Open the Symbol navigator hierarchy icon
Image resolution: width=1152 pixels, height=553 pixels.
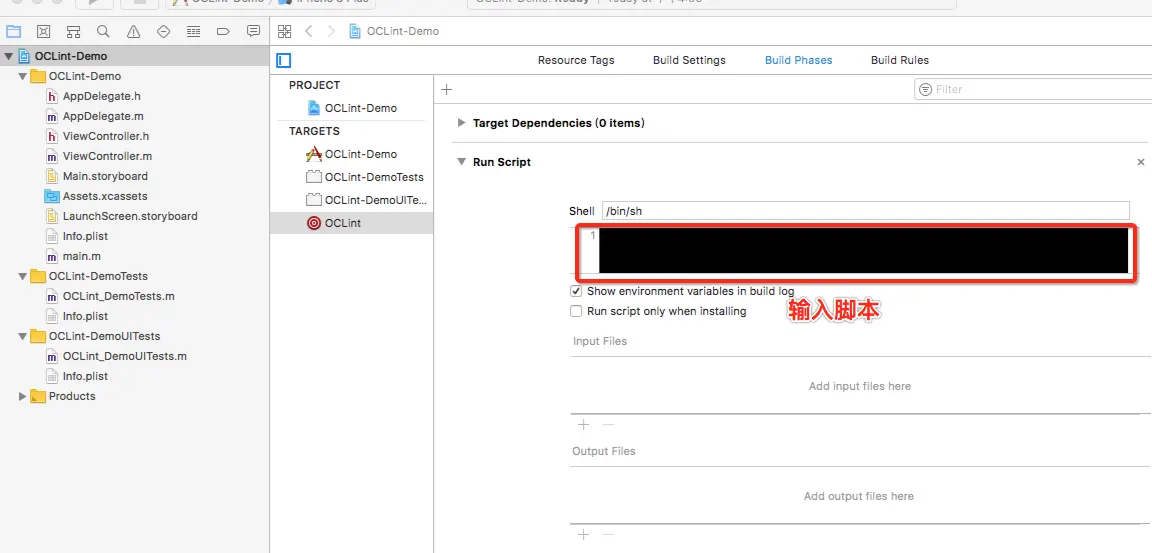pyautogui.click(x=73, y=32)
